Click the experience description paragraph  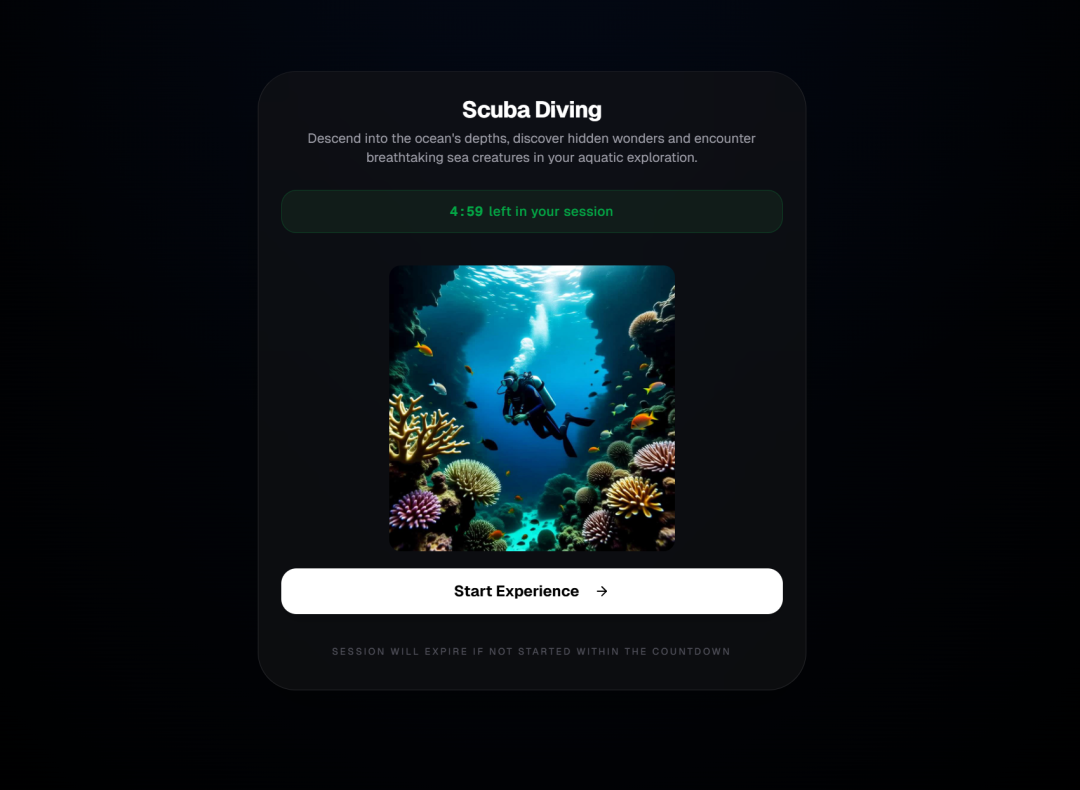(531, 148)
